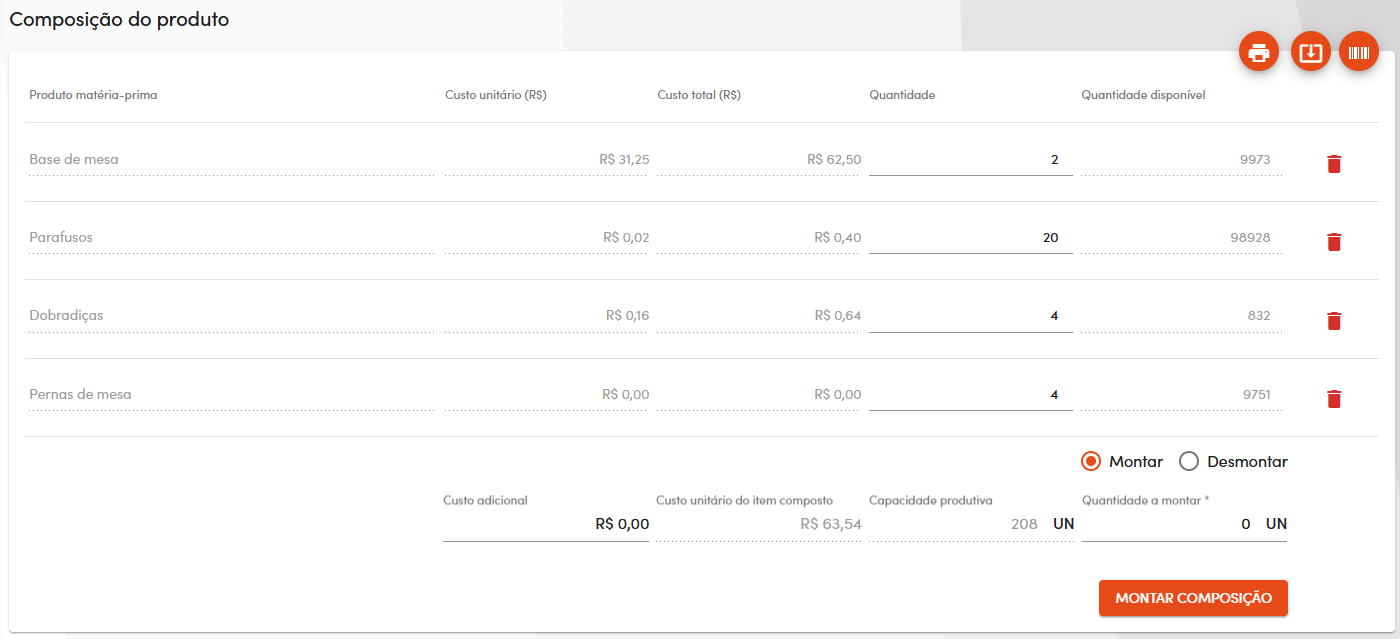Select the Montar radio option
This screenshot has width=1400, height=639.
(x=1091, y=462)
